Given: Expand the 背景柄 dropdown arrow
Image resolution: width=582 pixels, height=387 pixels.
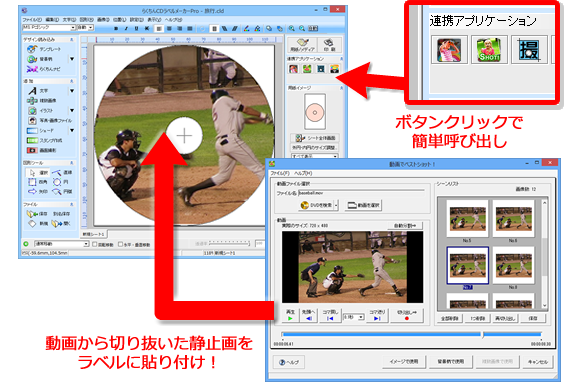Looking at the screenshot, I should (x=72, y=59).
